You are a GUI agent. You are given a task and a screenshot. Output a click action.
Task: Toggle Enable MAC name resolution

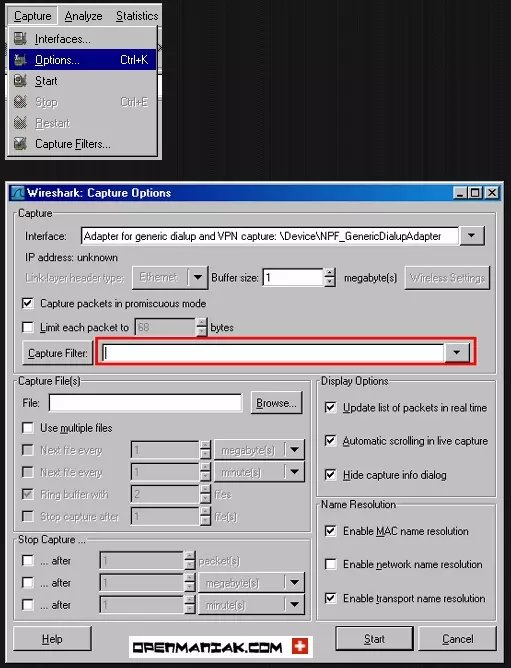pos(330,531)
